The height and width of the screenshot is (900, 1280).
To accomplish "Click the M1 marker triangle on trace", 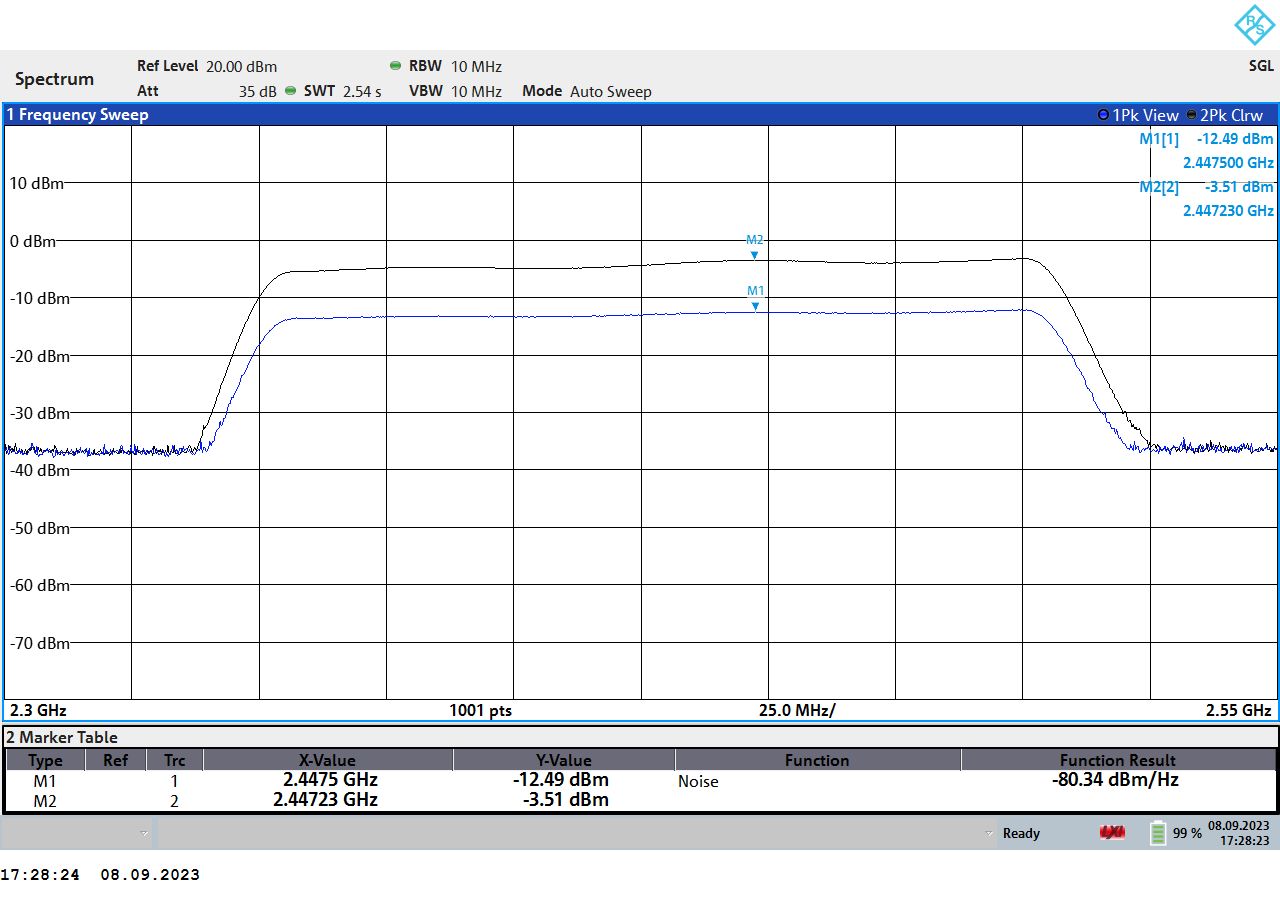I will coord(755,306).
